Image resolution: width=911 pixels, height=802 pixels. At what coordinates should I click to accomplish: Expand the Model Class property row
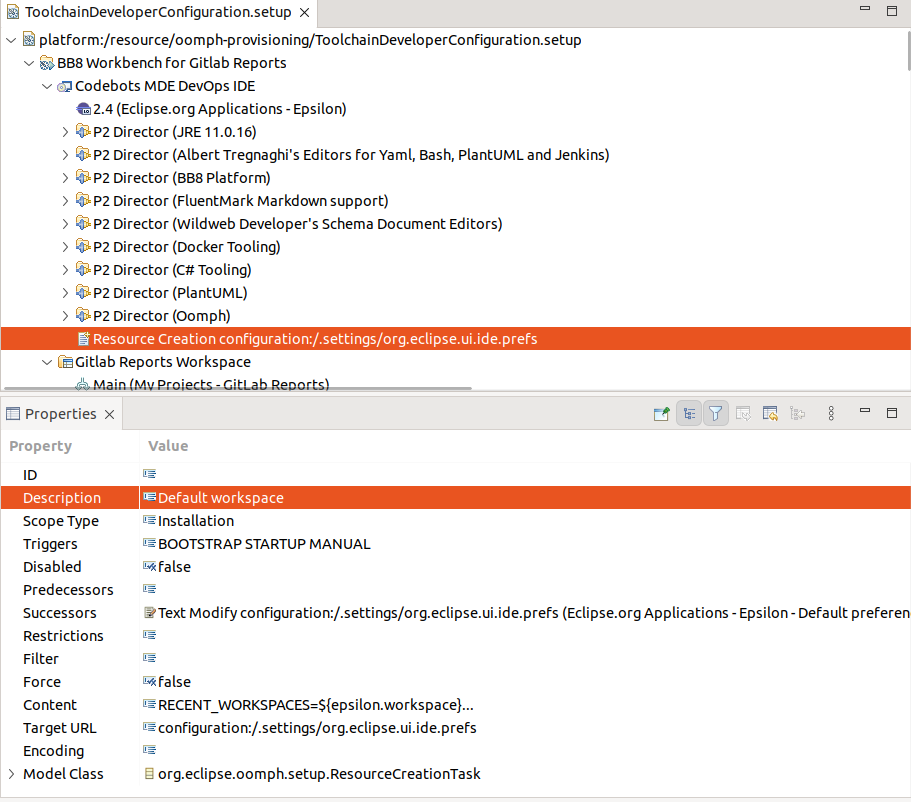11,774
